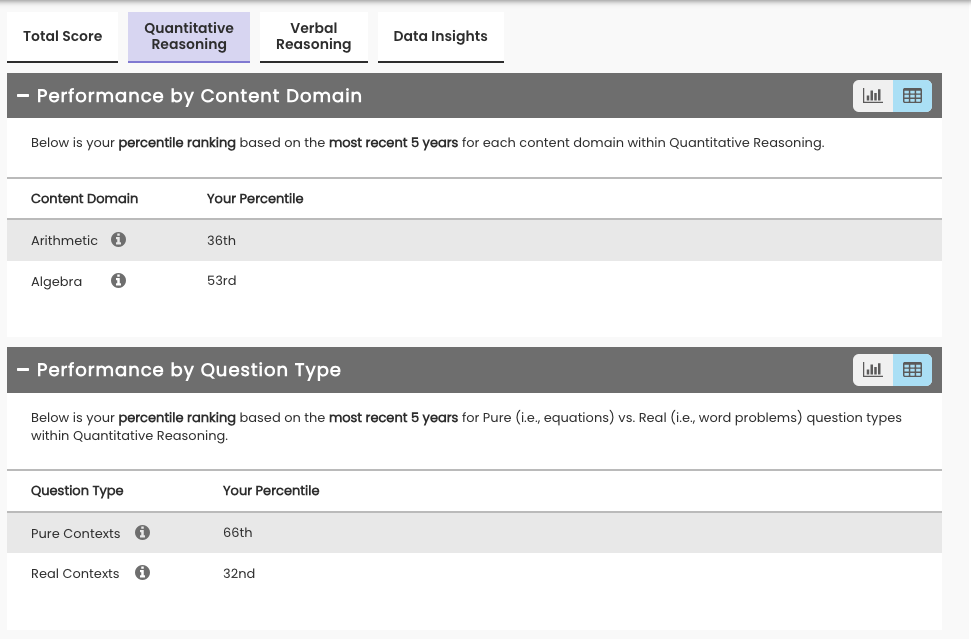Select table view icon in Question Type section

(912, 370)
